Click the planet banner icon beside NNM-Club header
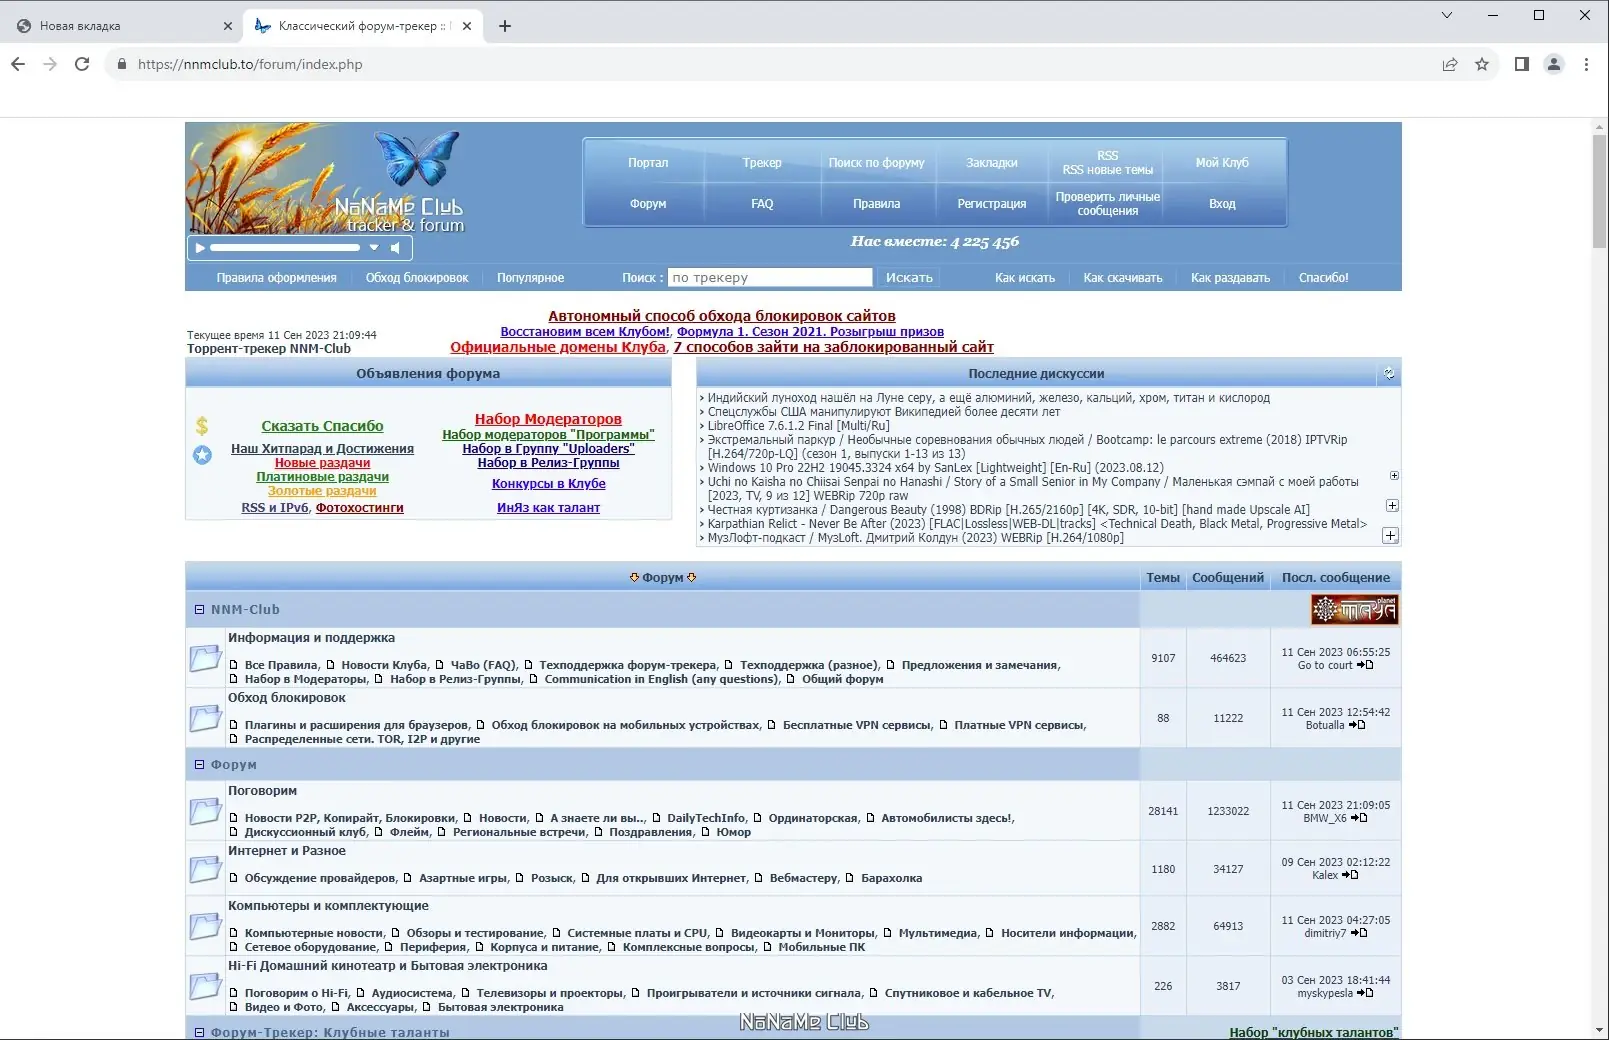Image resolution: width=1609 pixels, height=1040 pixels. pos(1353,610)
